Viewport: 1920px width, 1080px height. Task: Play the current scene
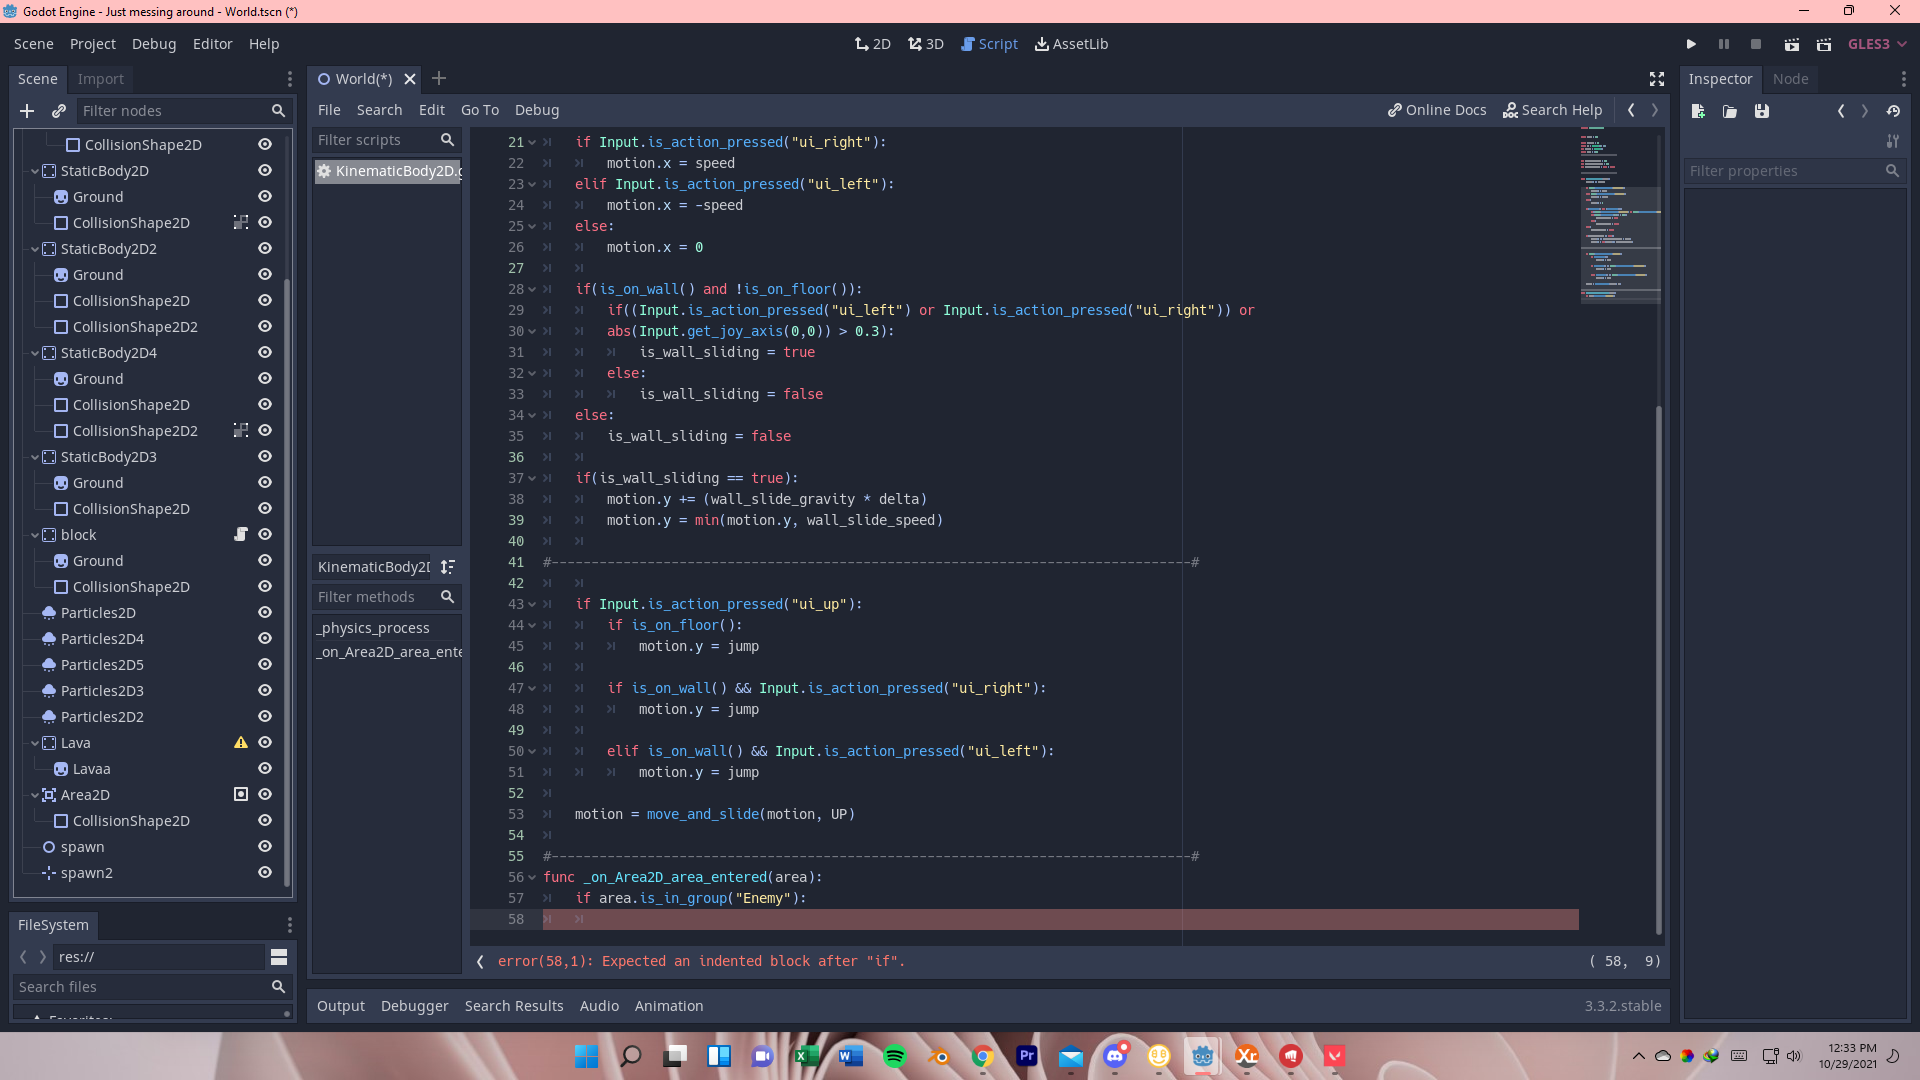click(1791, 44)
